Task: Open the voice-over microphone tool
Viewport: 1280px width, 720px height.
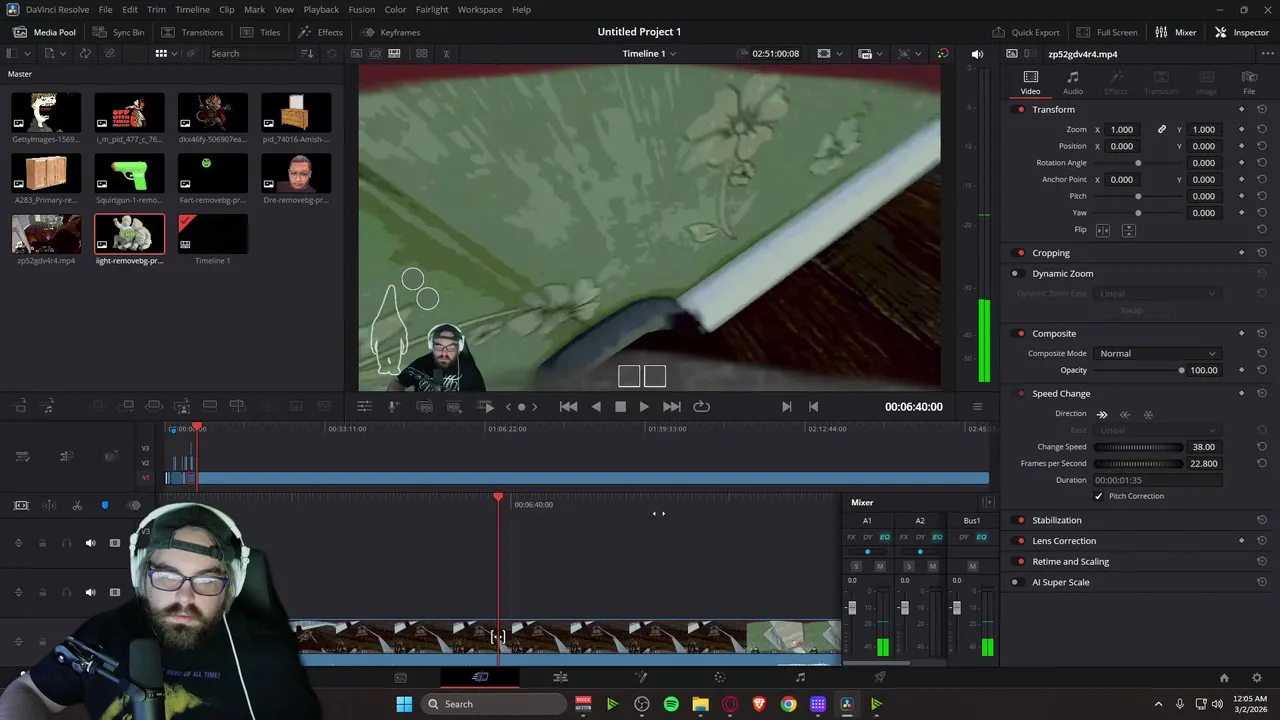Action: (x=393, y=406)
